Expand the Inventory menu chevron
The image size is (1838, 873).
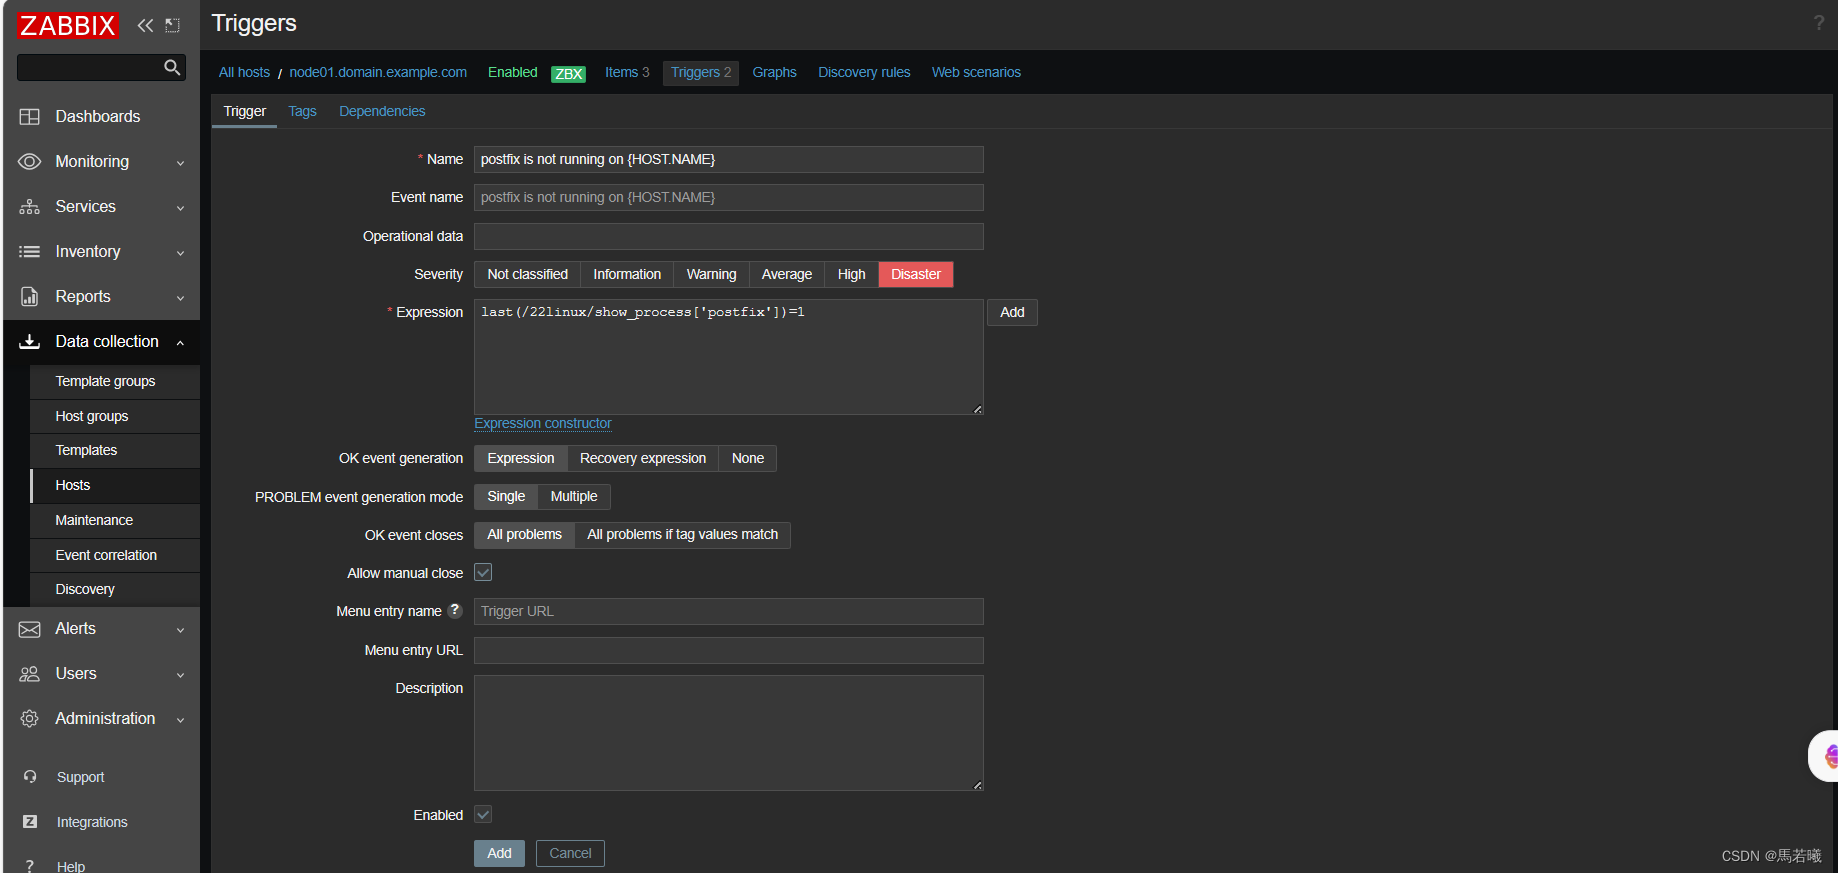[180, 253]
